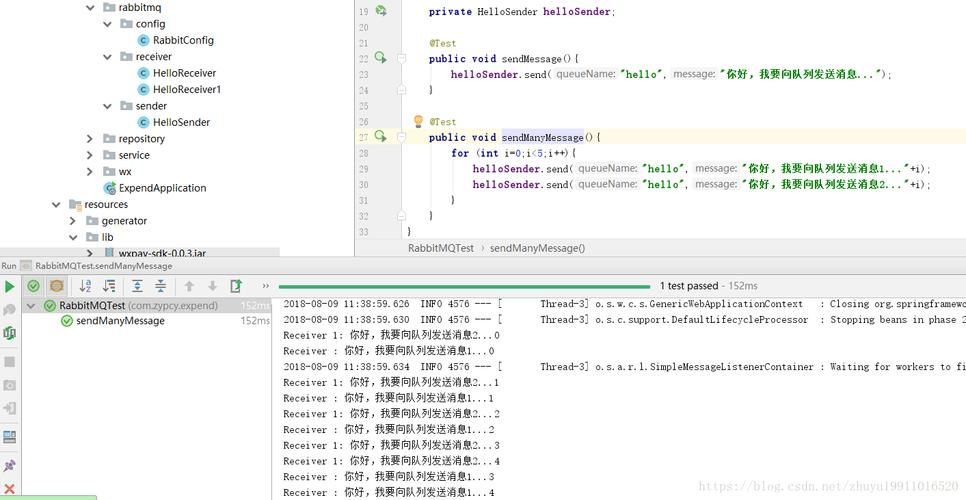966x500 pixels.
Task: Toggle show passed tests filter
Action: coord(34,286)
